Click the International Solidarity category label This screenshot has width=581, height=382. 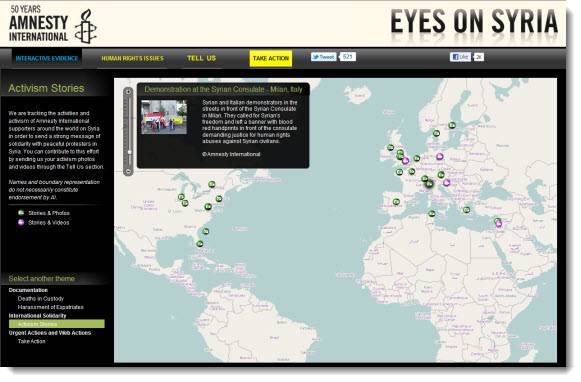click(x=37, y=316)
